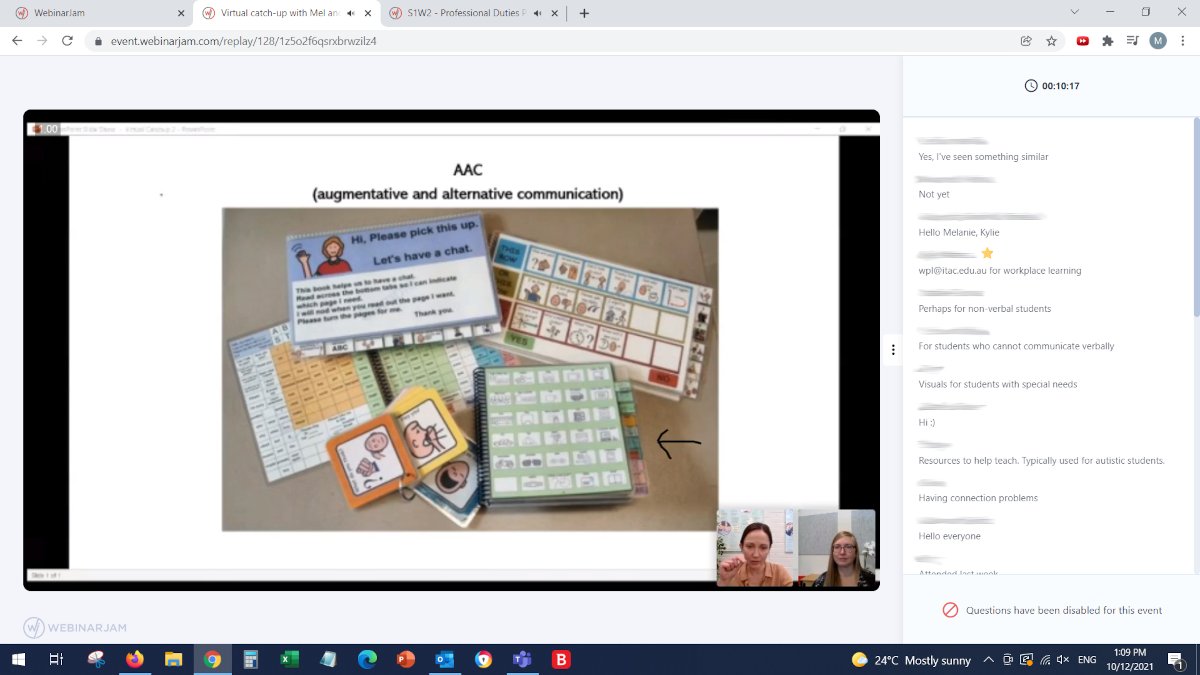The image size is (1200, 675).
Task: Click the chat panel scrollbar
Action: tap(1196, 215)
